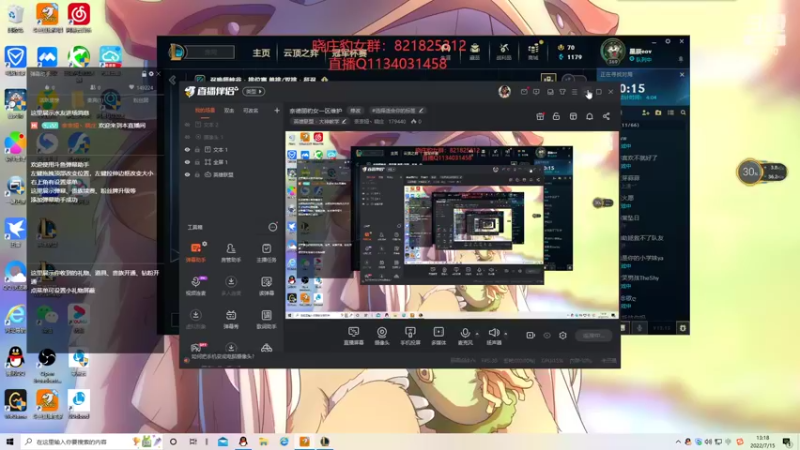Click 修改 button beside stream title
Image resolution: width=800 pixels, height=450 pixels.
356,110
